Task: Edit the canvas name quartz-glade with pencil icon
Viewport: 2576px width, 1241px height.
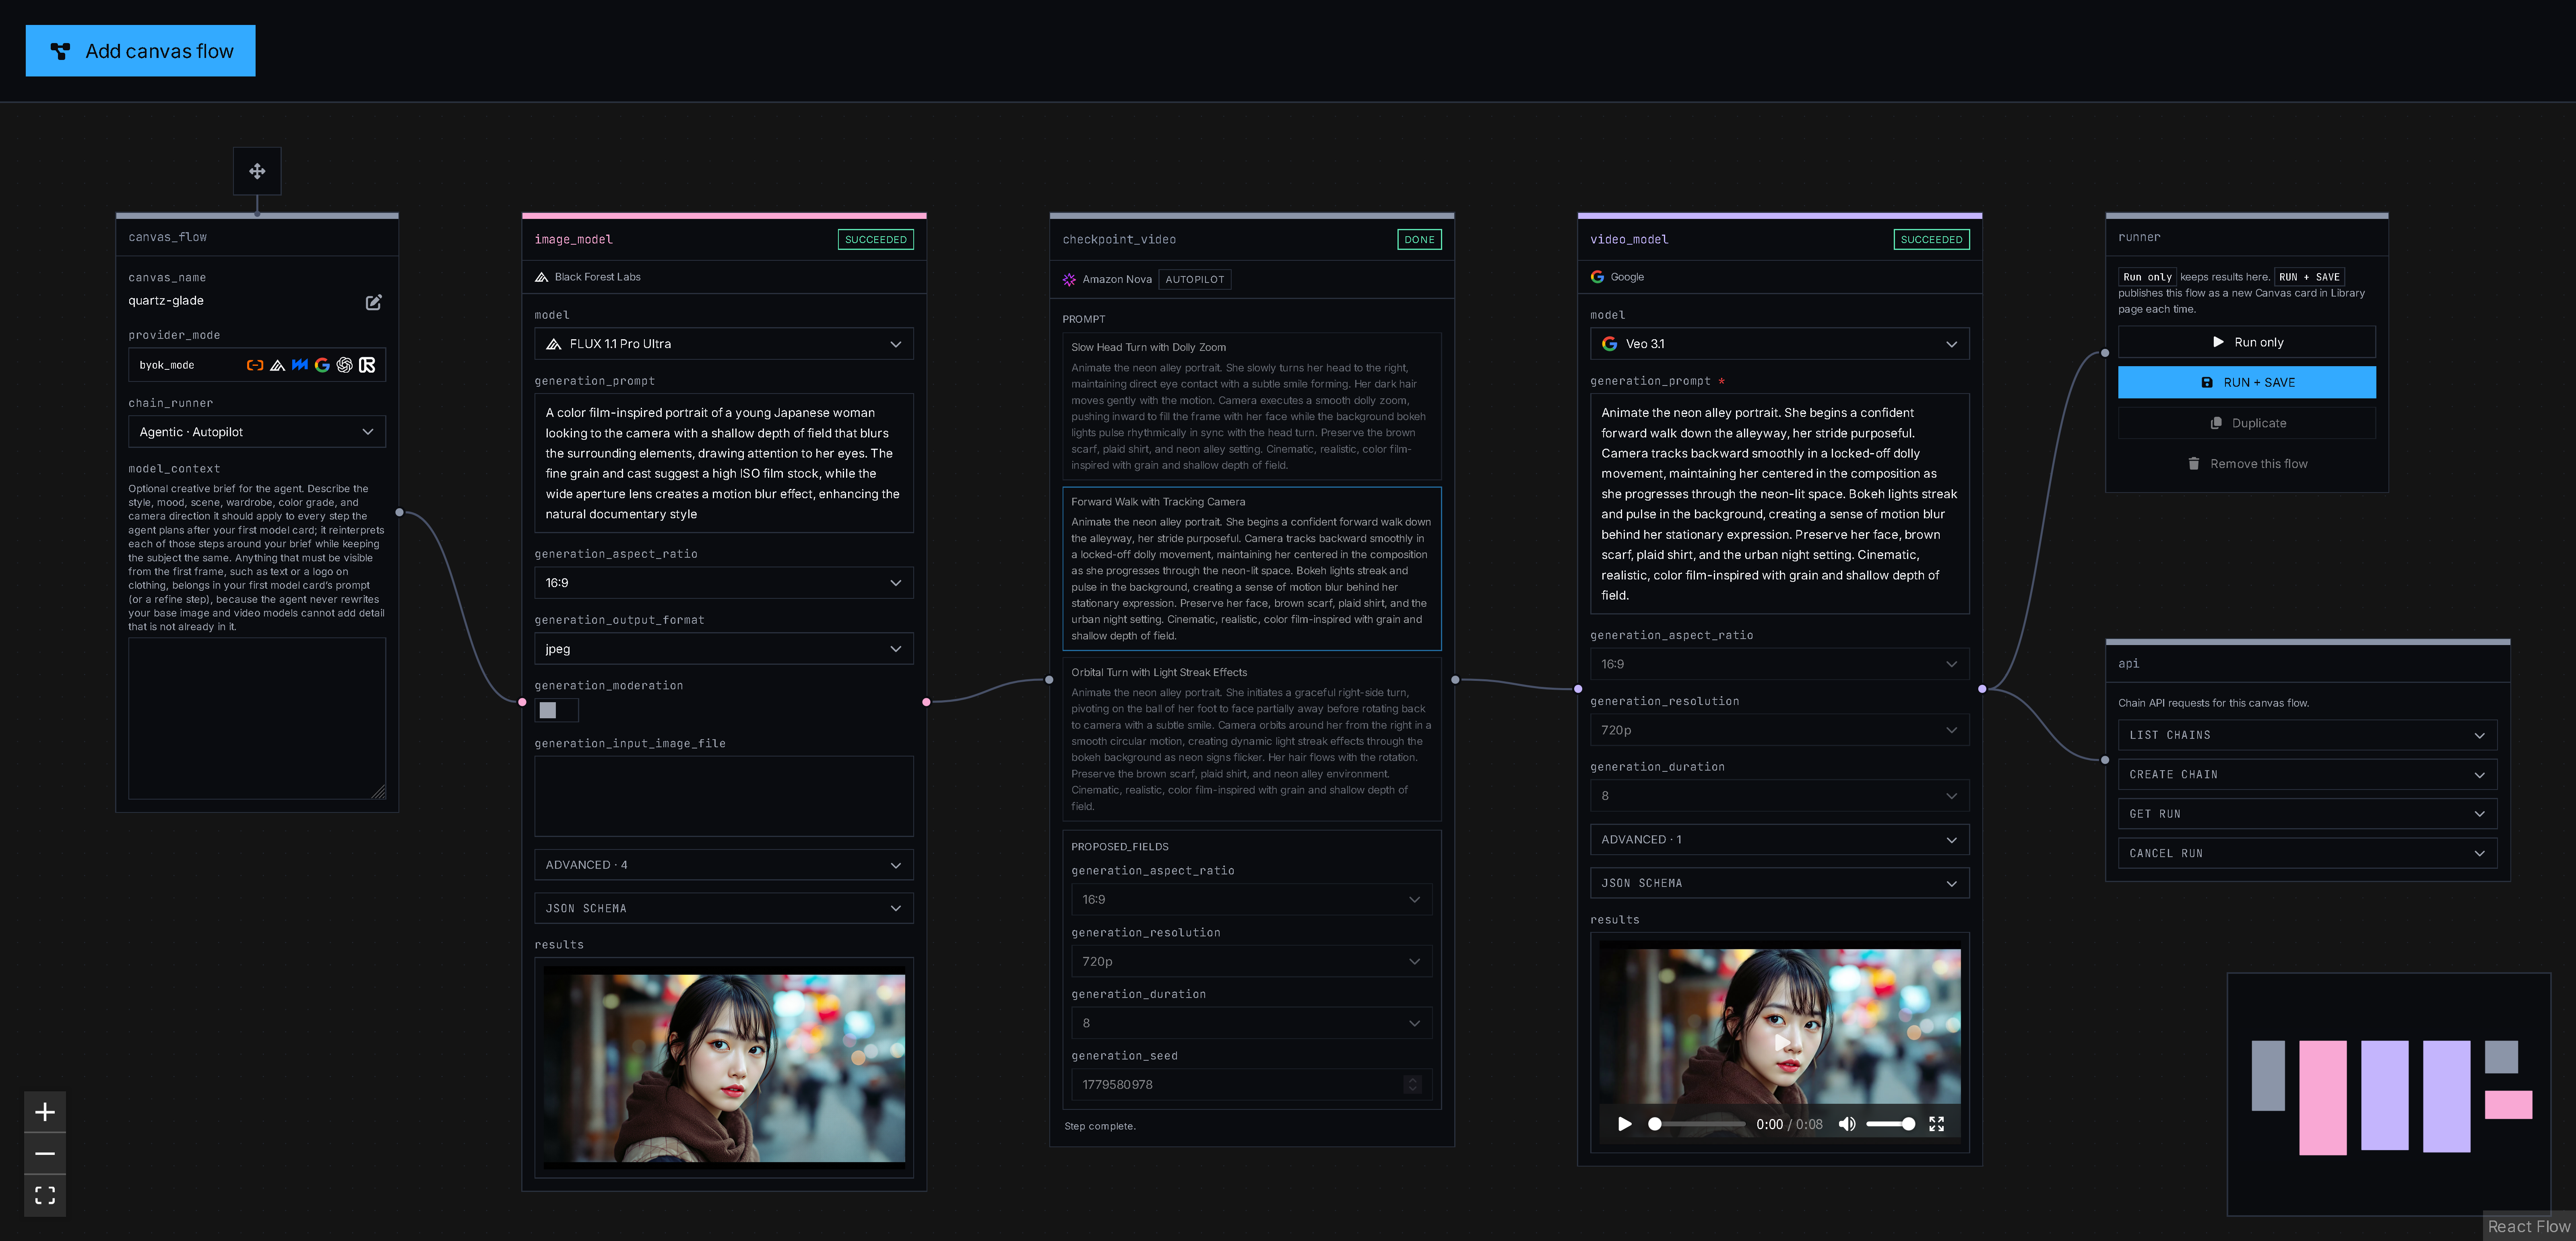Action: (373, 302)
